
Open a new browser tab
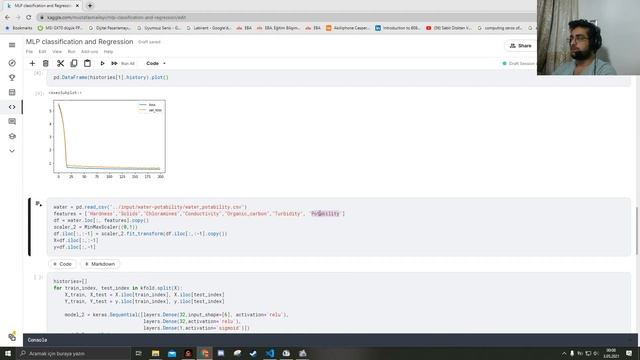click(90, 6)
